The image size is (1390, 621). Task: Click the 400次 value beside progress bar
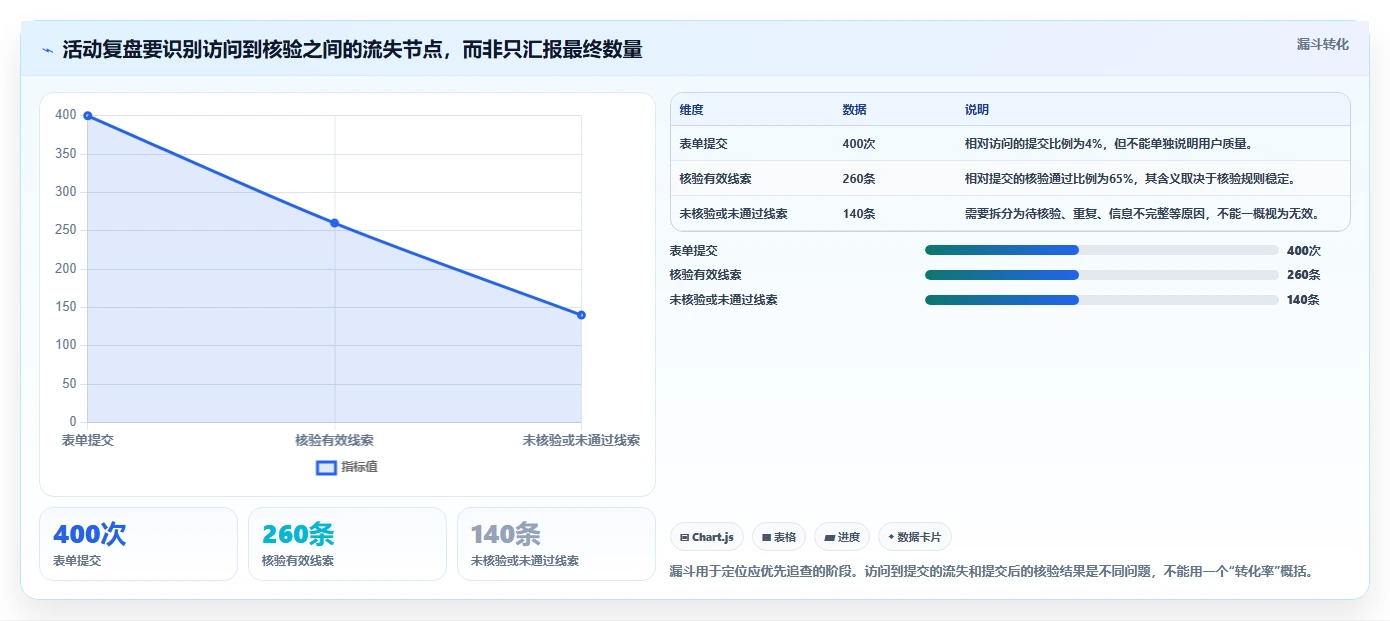[1303, 251]
